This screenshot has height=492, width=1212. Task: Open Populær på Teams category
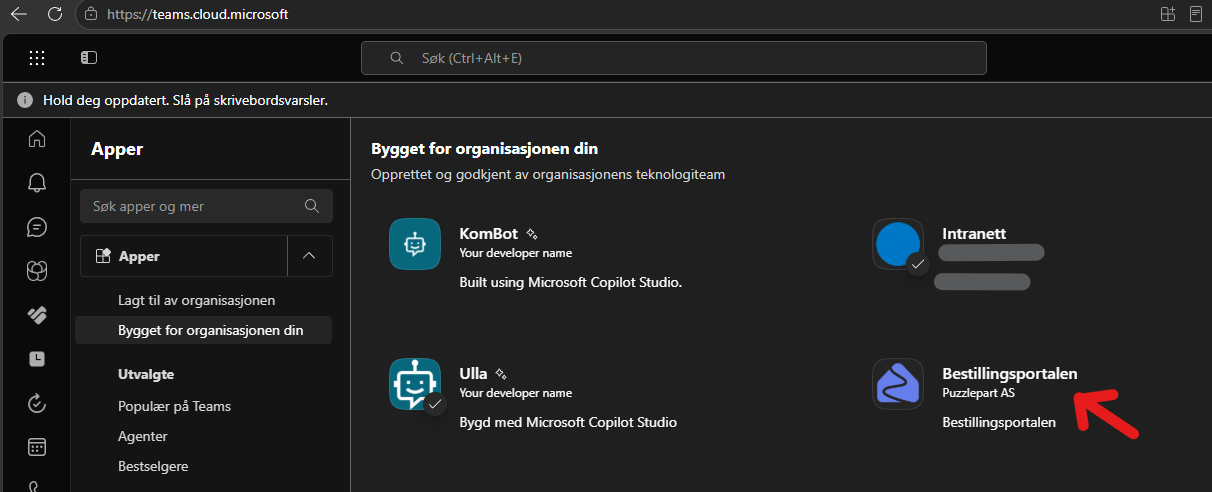(x=174, y=406)
